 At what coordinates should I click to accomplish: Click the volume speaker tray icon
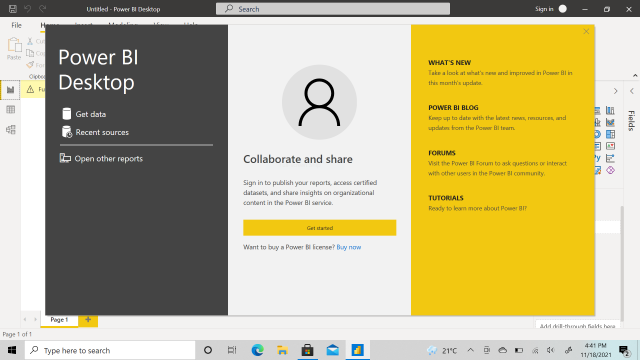[x=551, y=350]
